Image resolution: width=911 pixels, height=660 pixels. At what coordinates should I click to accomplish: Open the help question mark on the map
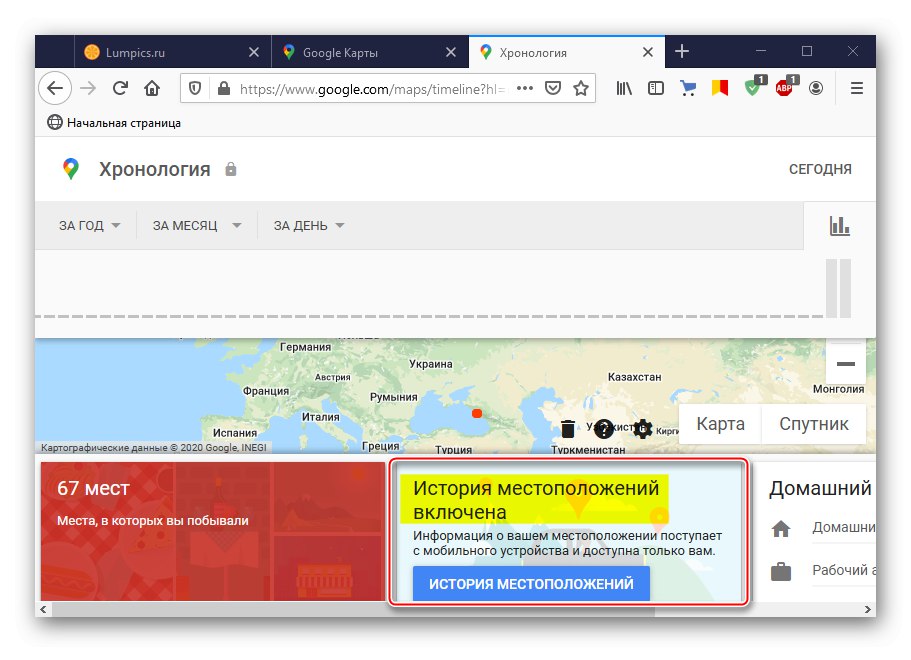[604, 428]
